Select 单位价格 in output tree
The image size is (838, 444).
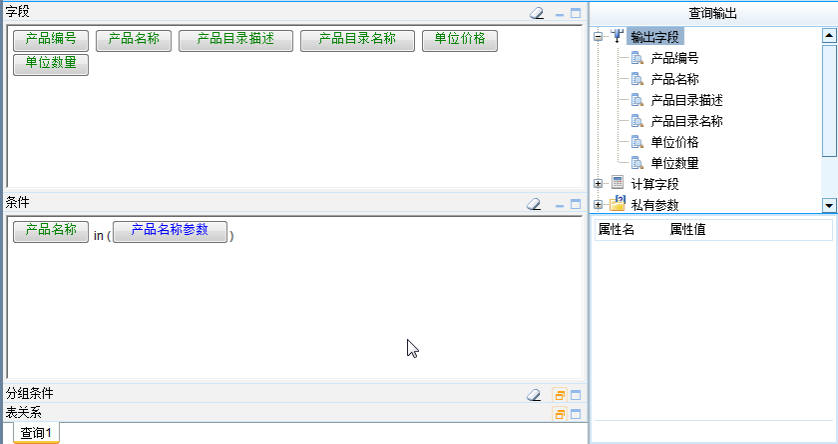pos(674,142)
